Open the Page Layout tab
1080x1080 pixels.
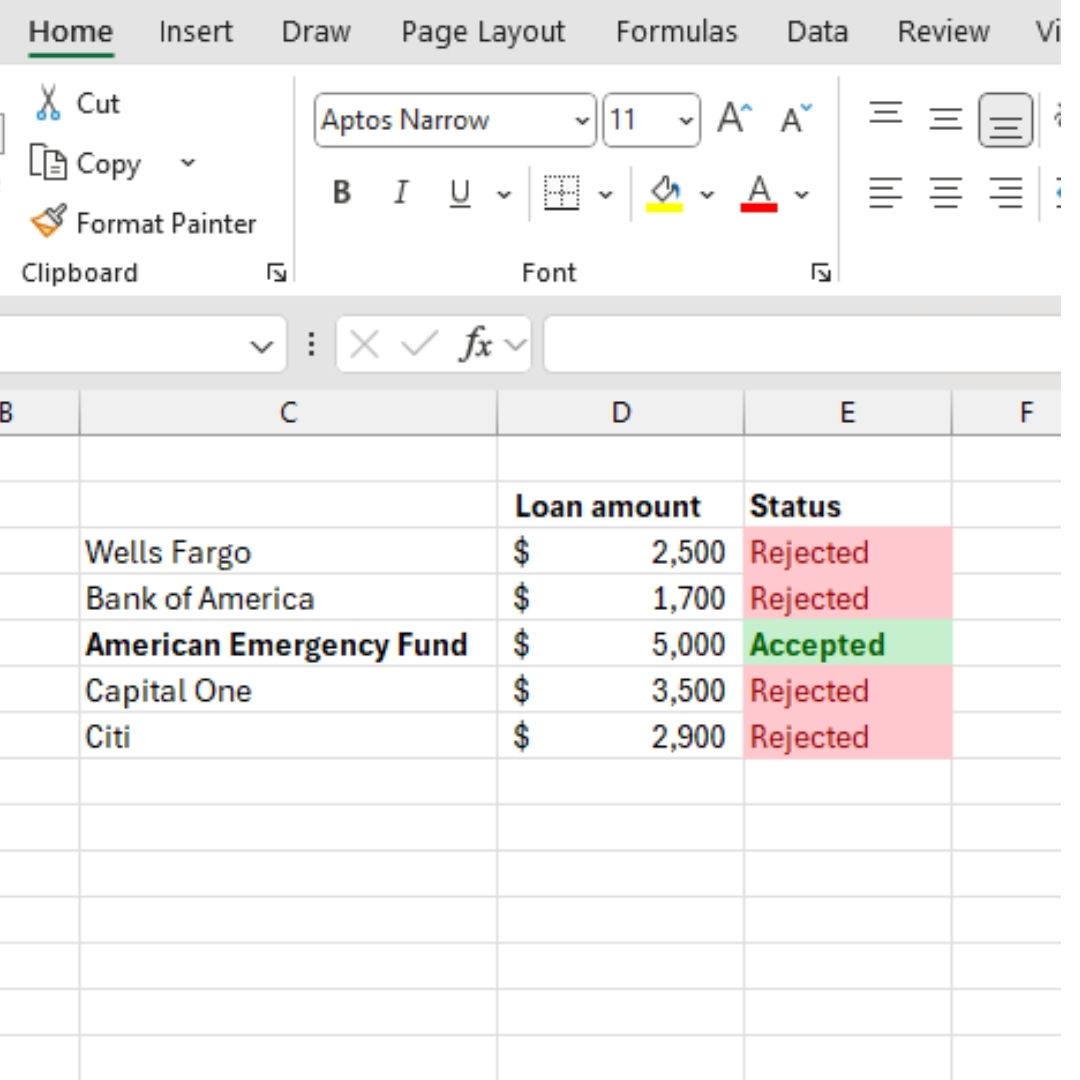coord(483,32)
